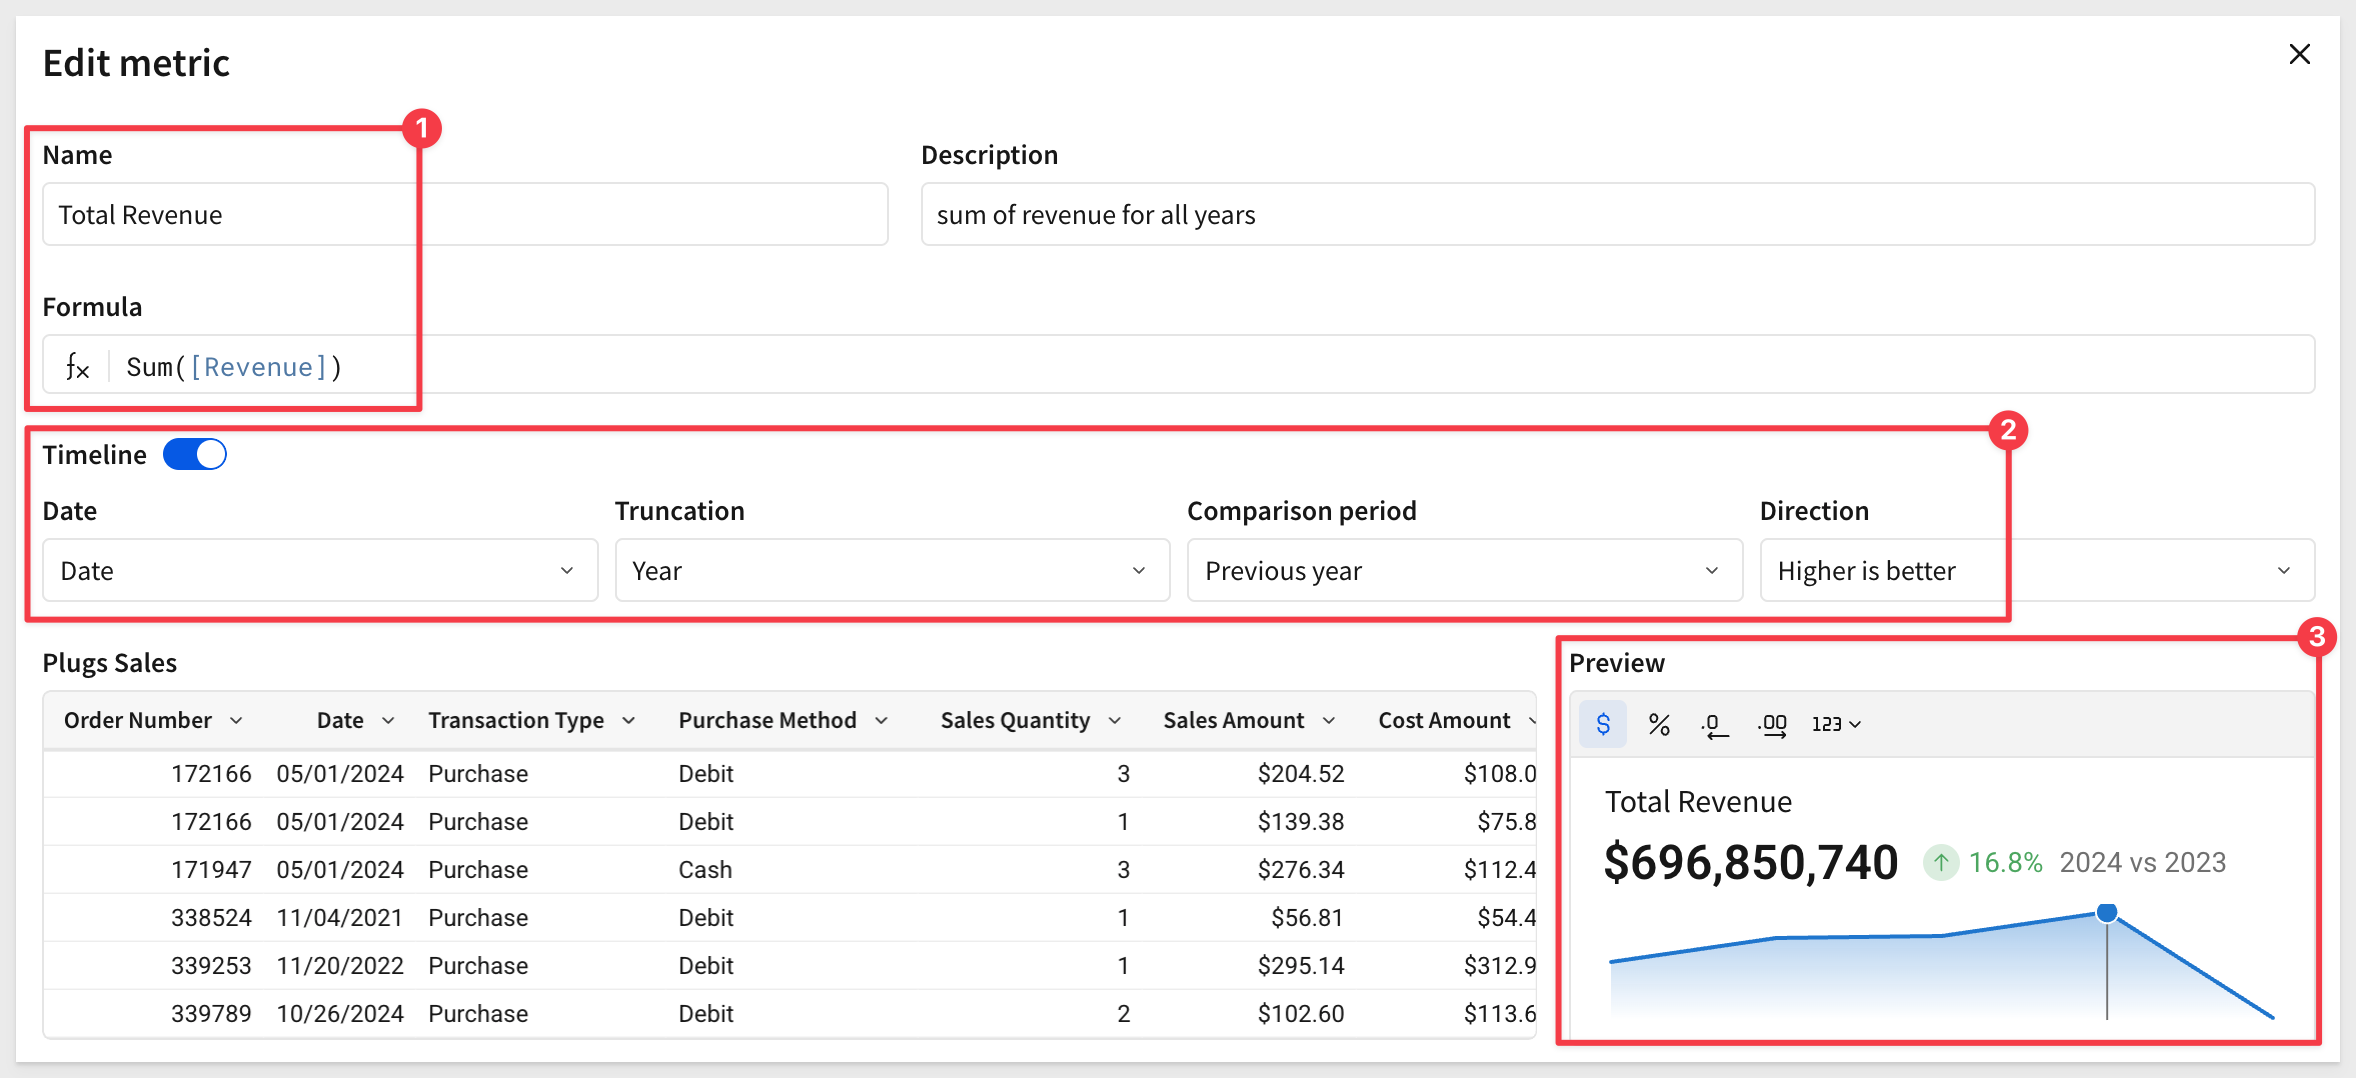This screenshot has width=2356, height=1078.
Task: Open Order Number column header menu
Action: point(236,721)
